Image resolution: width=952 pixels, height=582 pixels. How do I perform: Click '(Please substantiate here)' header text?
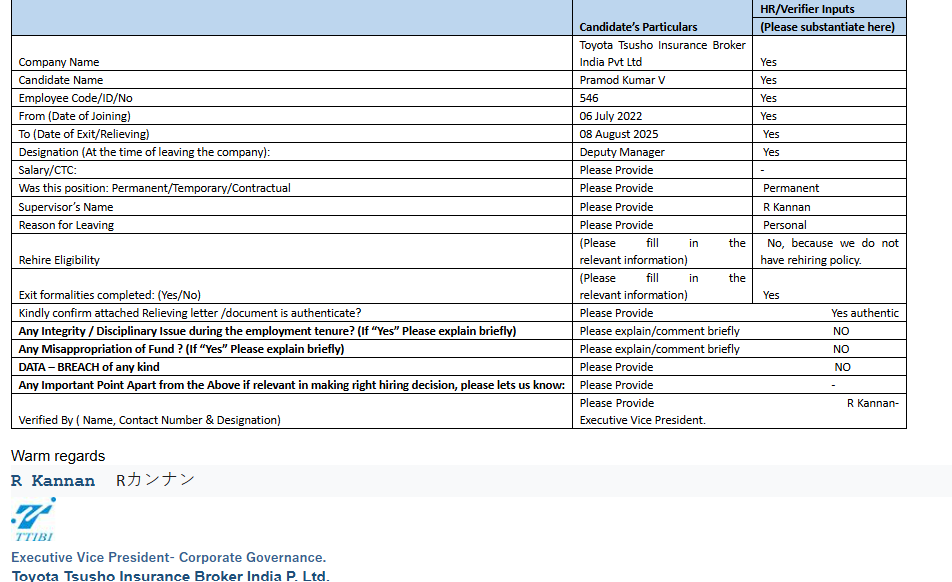coord(827,27)
